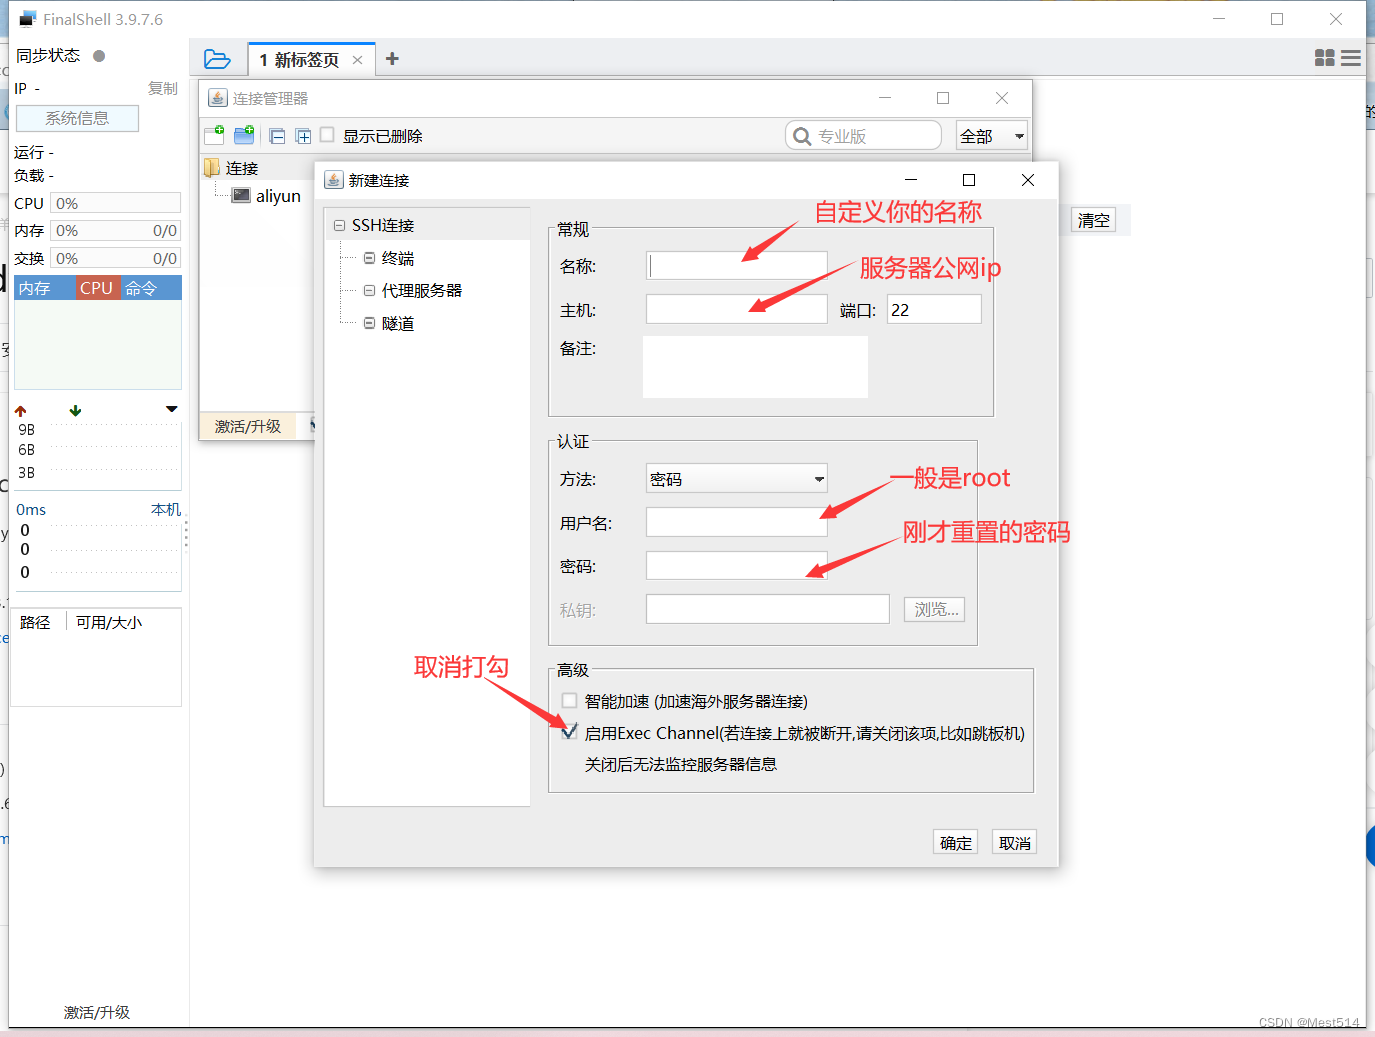Click the expand-all connections icon
The height and width of the screenshot is (1037, 1375).
(x=303, y=135)
